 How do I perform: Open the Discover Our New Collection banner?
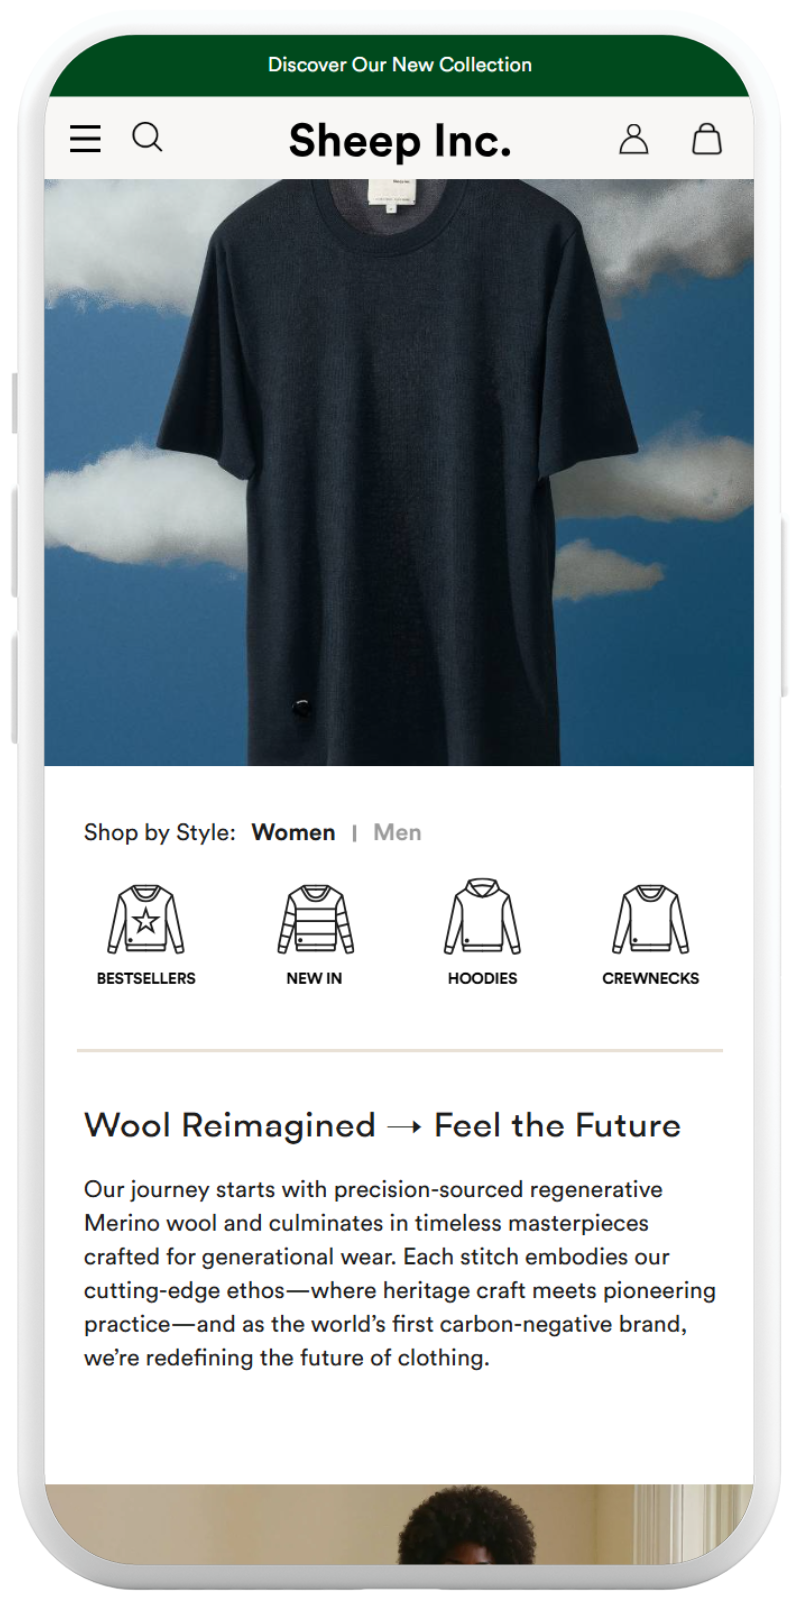[400, 65]
